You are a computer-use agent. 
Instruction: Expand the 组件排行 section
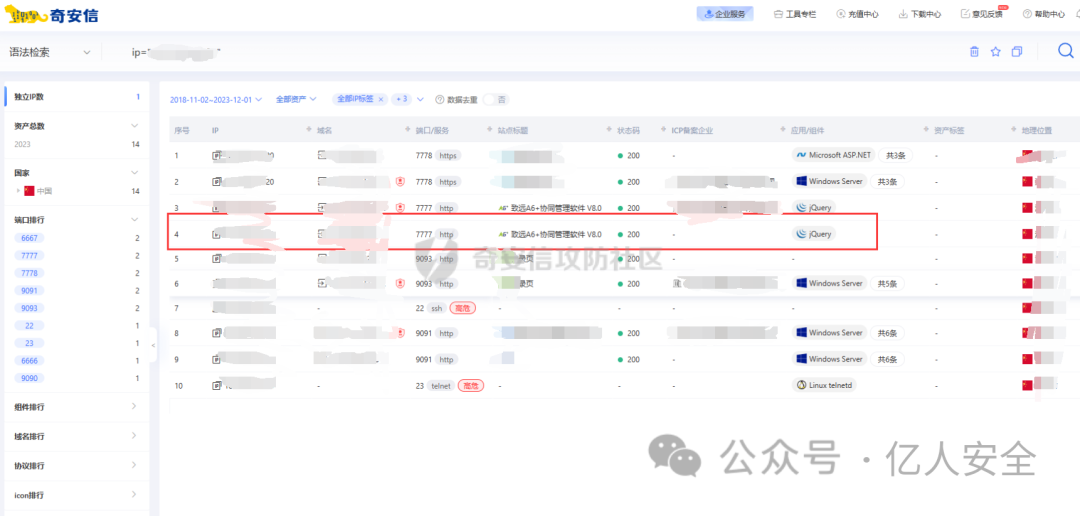134,406
